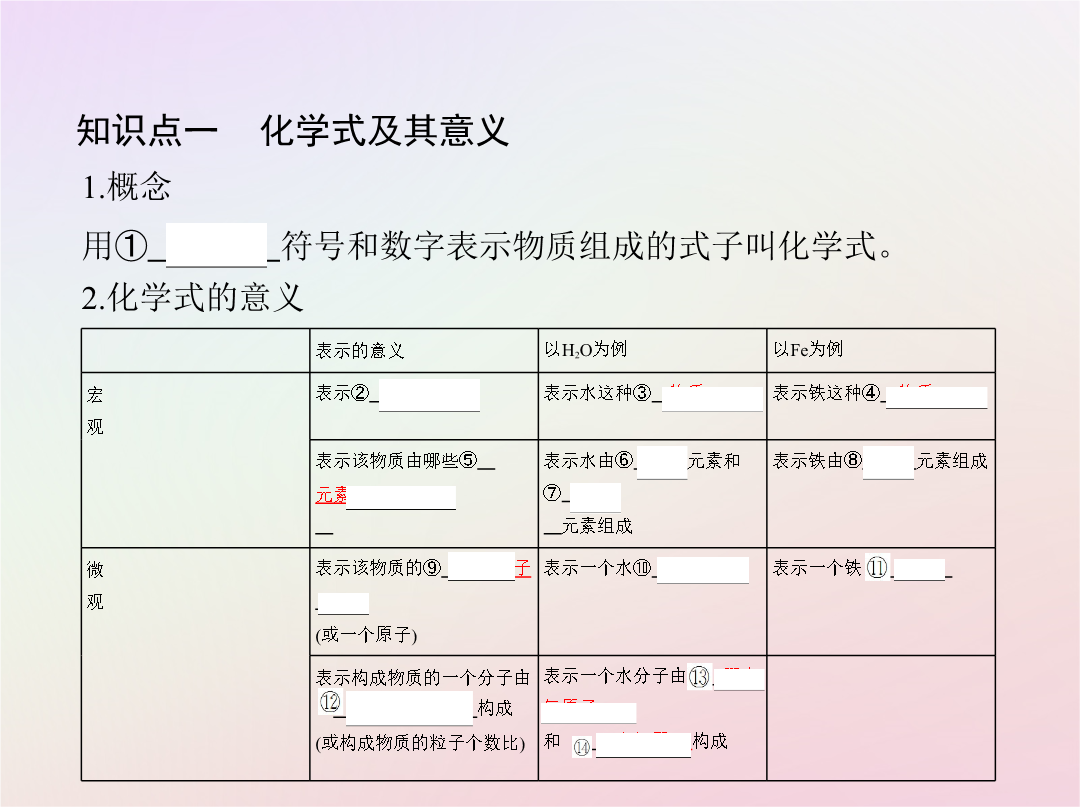1080x807 pixels.
Task: Select the blank next to red 元素 text
Action: (x=402, y=498)
